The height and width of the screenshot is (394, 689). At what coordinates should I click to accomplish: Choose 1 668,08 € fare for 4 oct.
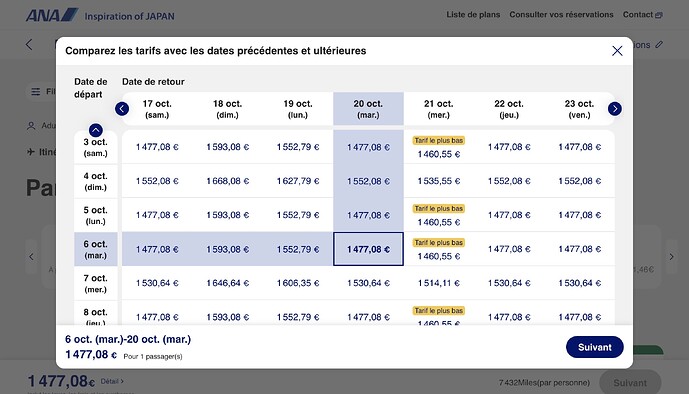[x=227, y=181]
